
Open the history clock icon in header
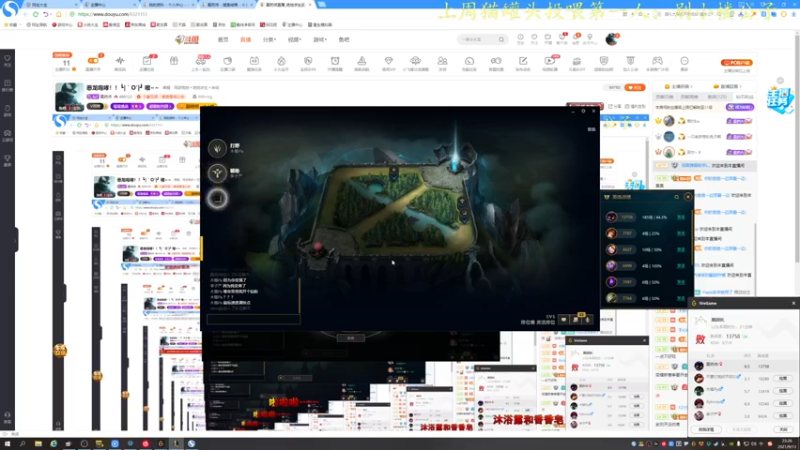click(520, 37)
